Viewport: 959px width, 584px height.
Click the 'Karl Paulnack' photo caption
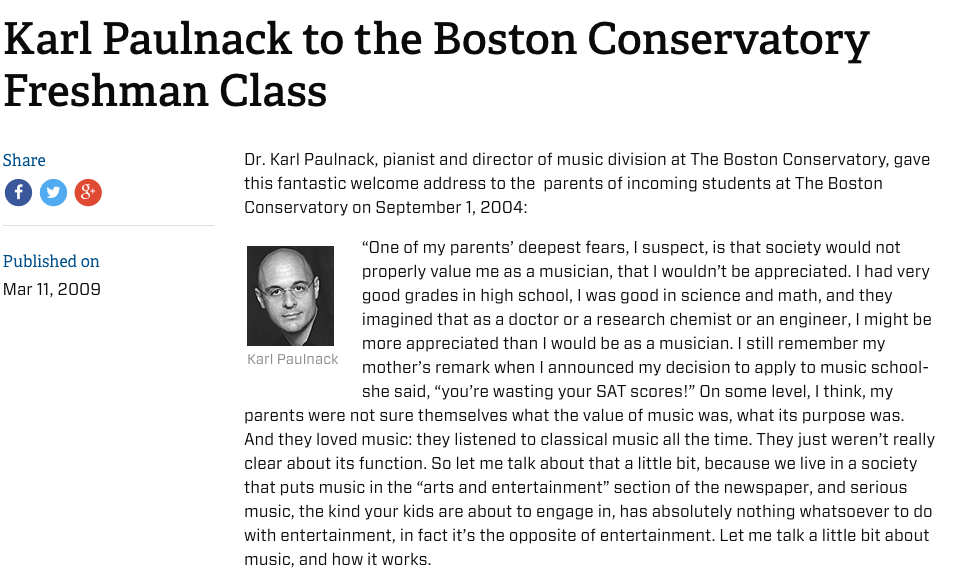coord(292,360)
